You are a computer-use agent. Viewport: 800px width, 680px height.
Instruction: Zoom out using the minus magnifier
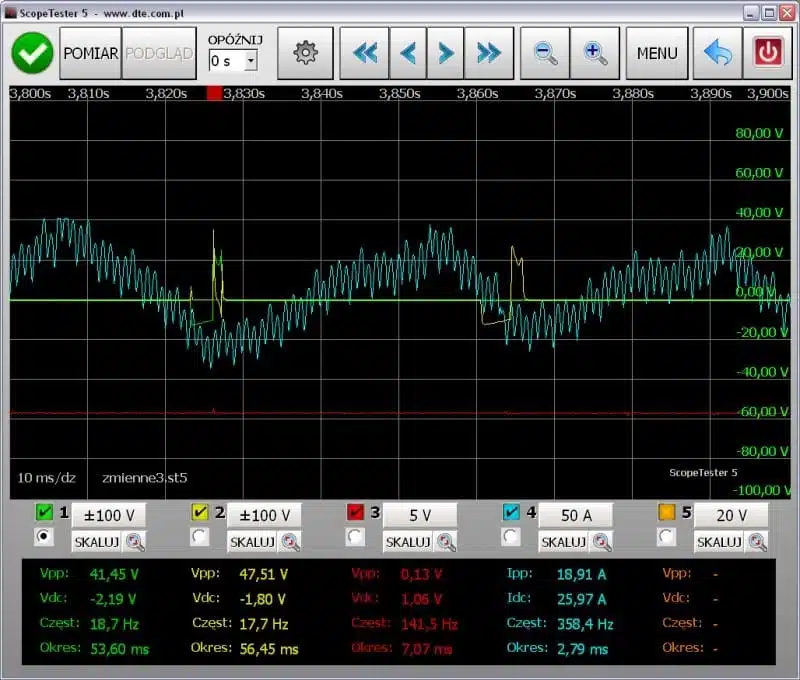tap(546, 54)
